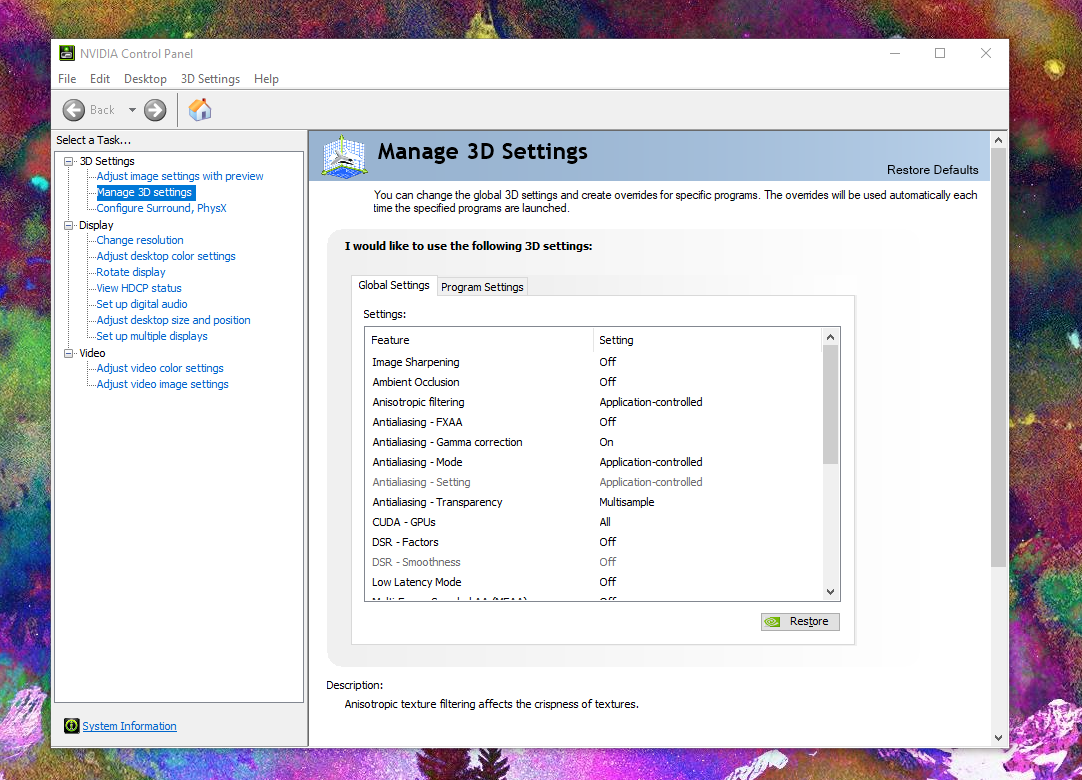Click the NVIDIA logo in the title bar
The height and width of the screenshot is (780, 1082).
tap(67, 53)
